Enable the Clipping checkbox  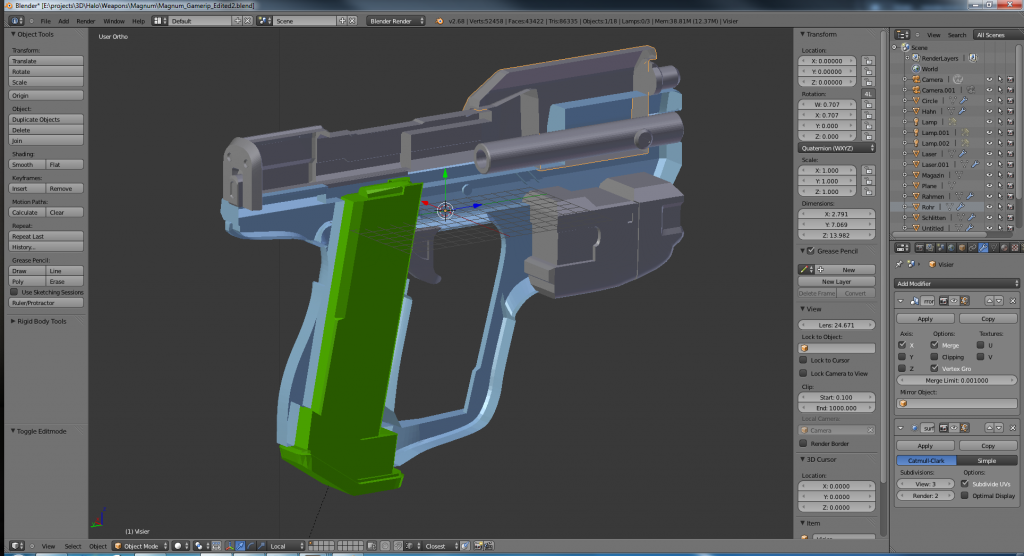(935, 357)
